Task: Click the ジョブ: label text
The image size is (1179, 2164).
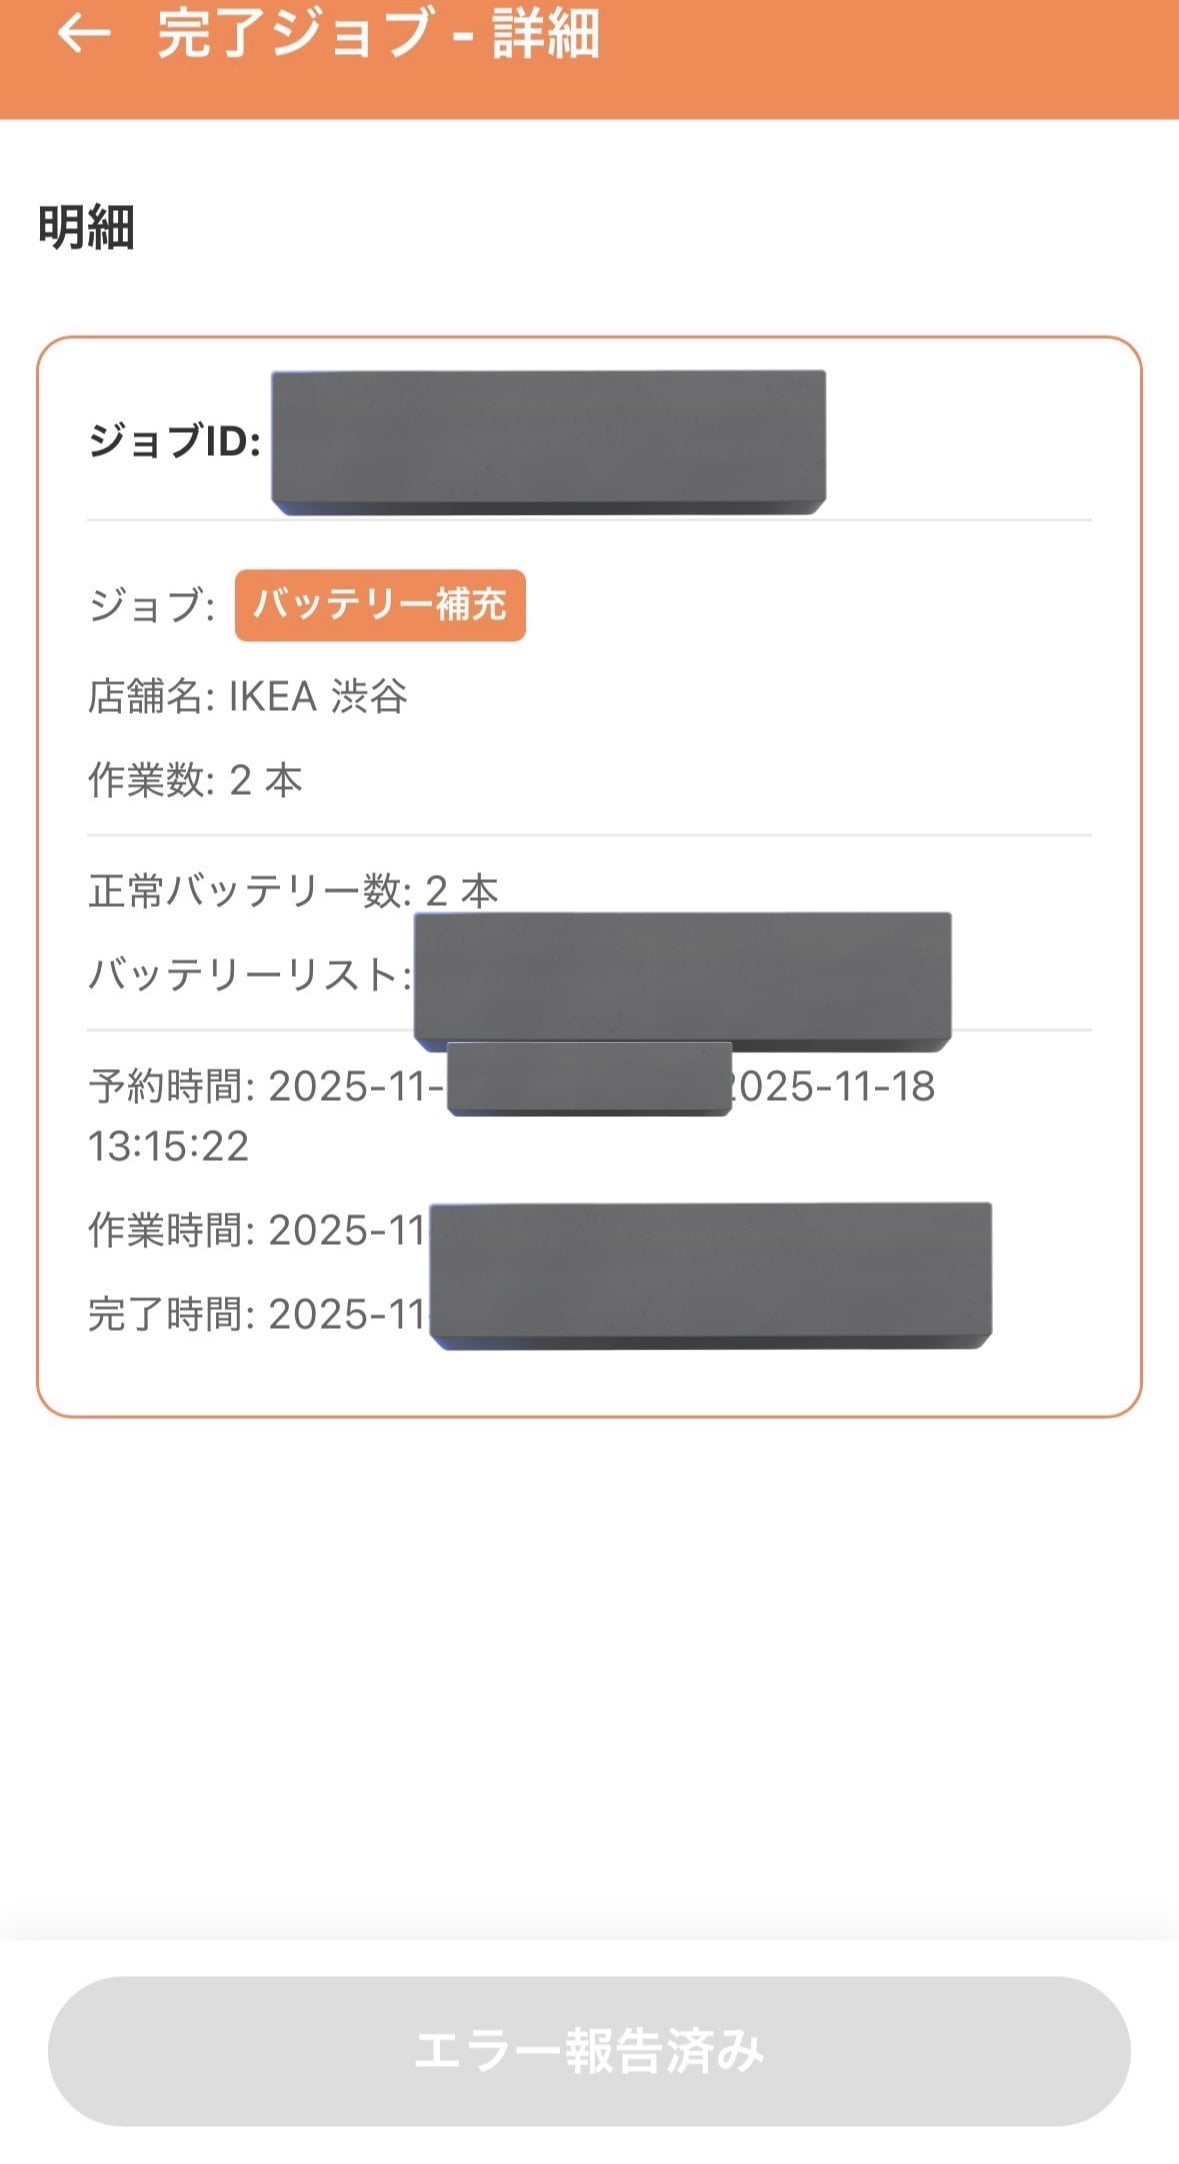Action: point(152,606)
